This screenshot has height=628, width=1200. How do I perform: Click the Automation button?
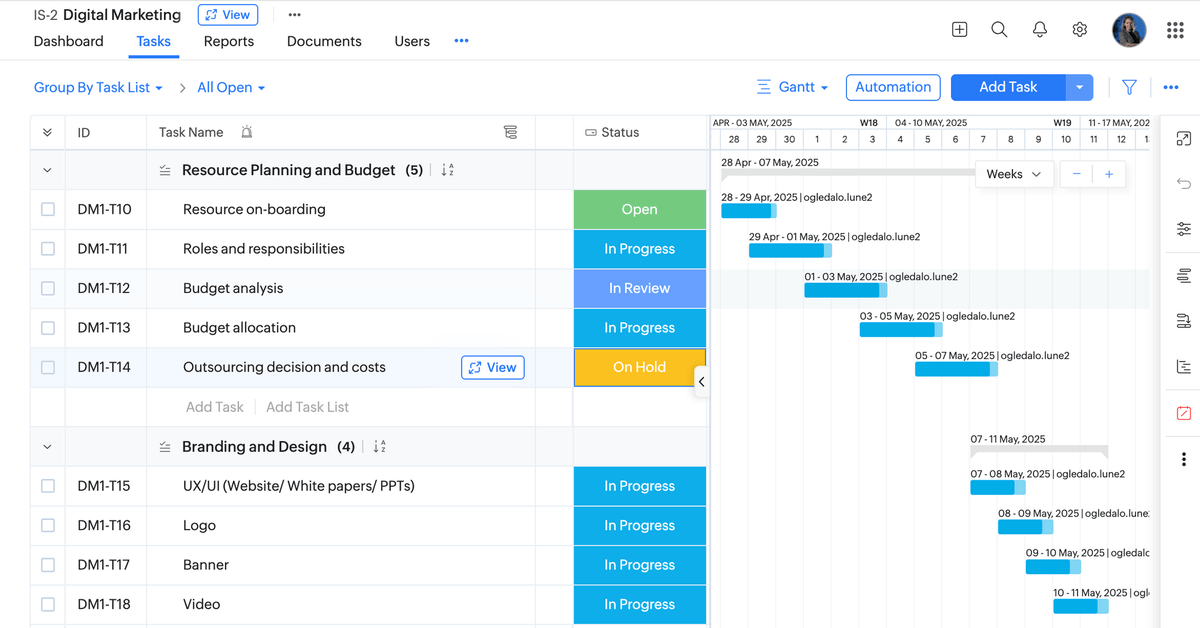click(x=893, y=88)
